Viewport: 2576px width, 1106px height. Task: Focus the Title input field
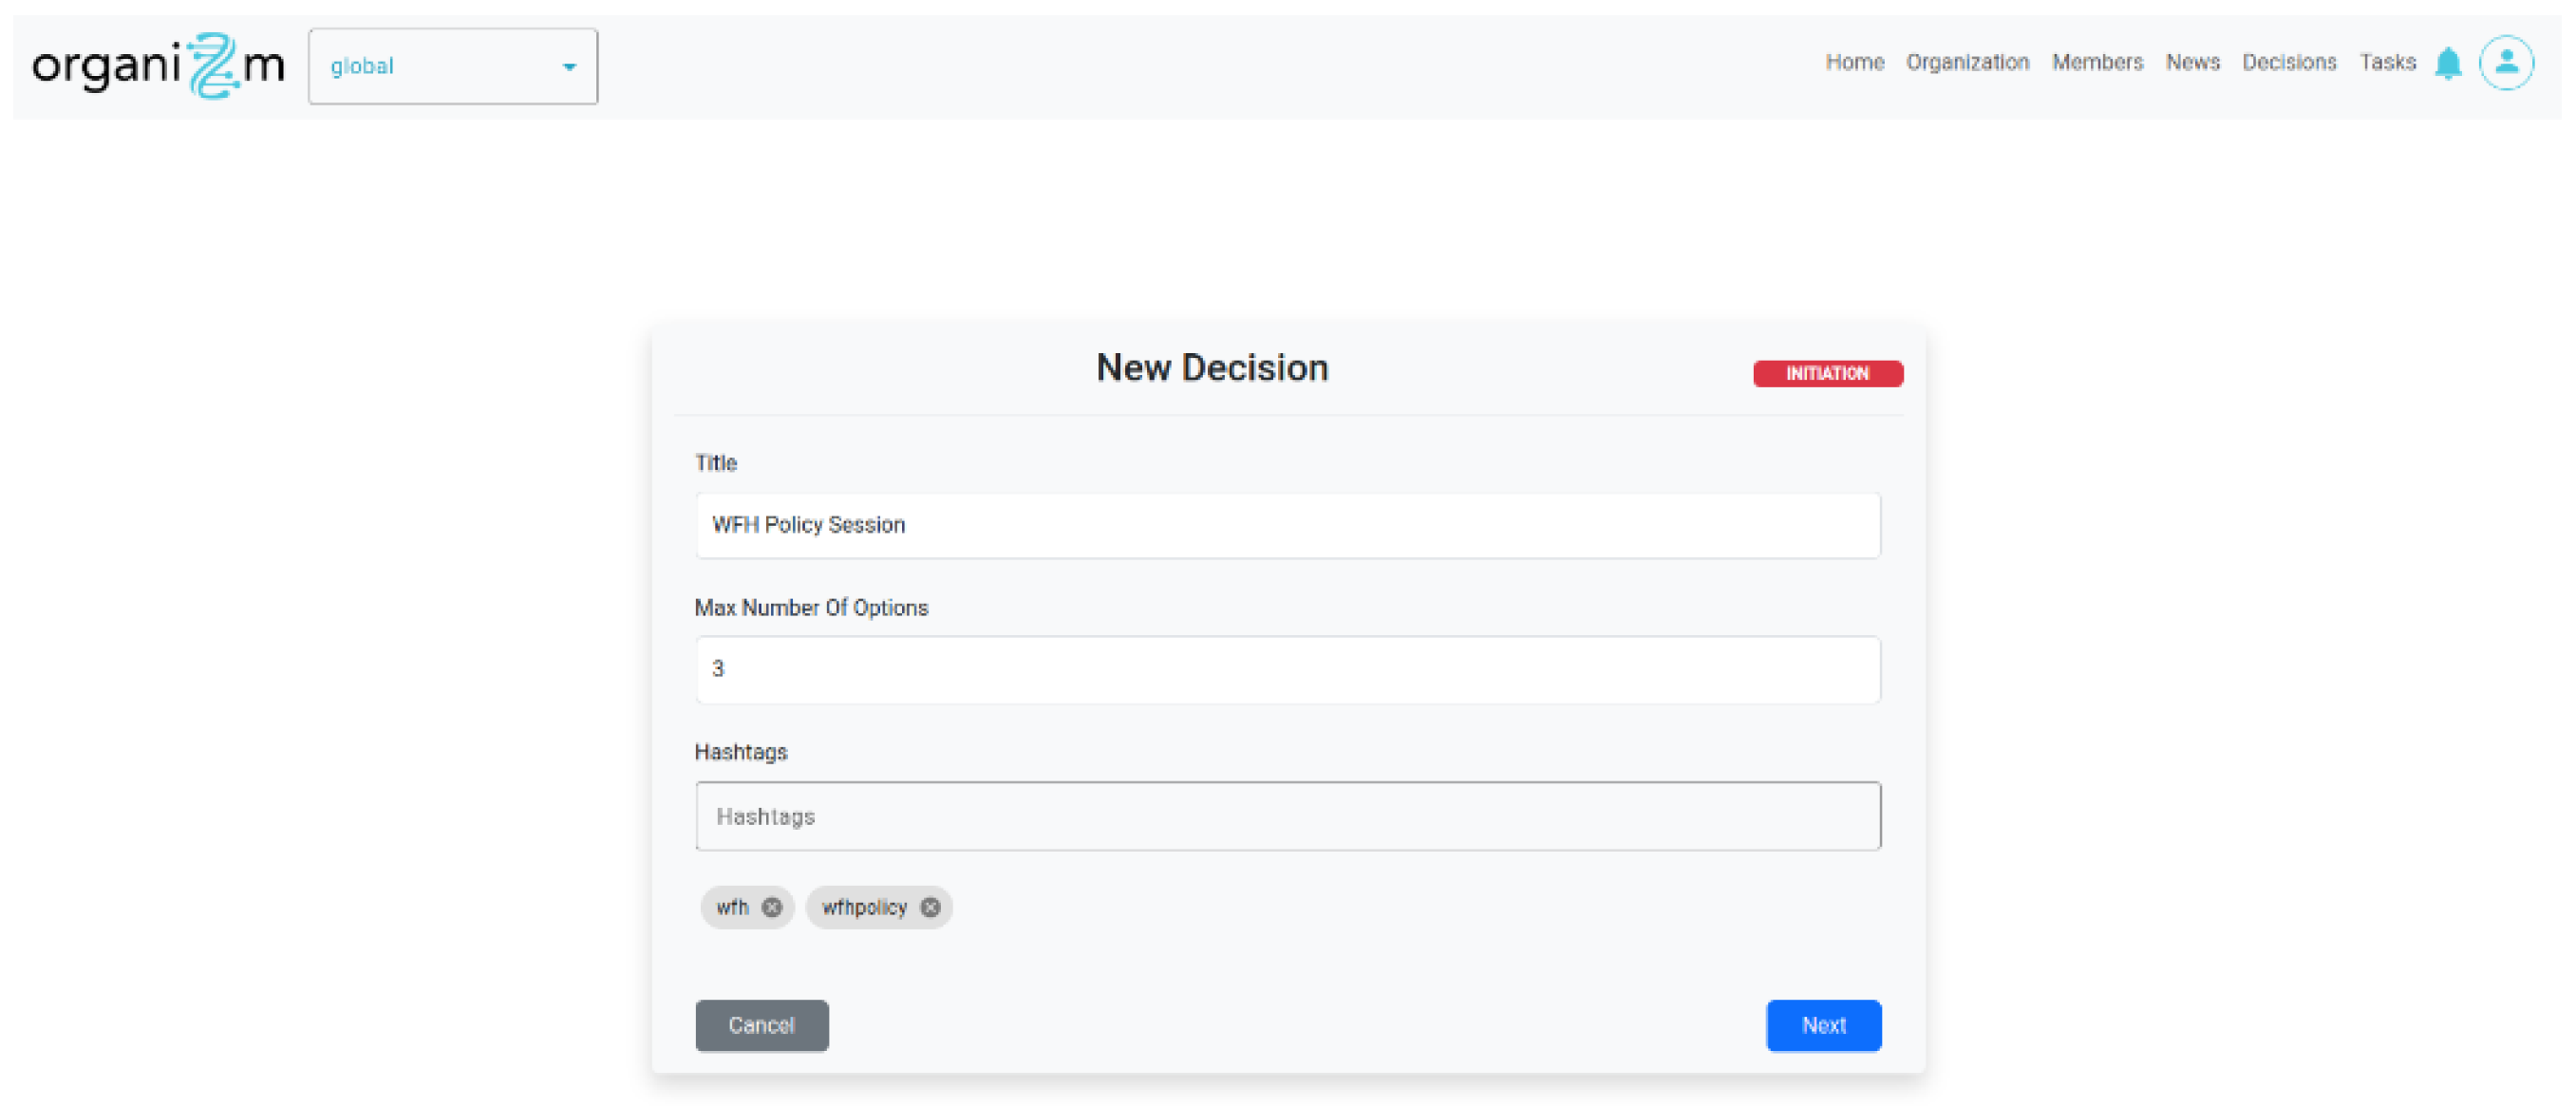tap(1287, 525)
